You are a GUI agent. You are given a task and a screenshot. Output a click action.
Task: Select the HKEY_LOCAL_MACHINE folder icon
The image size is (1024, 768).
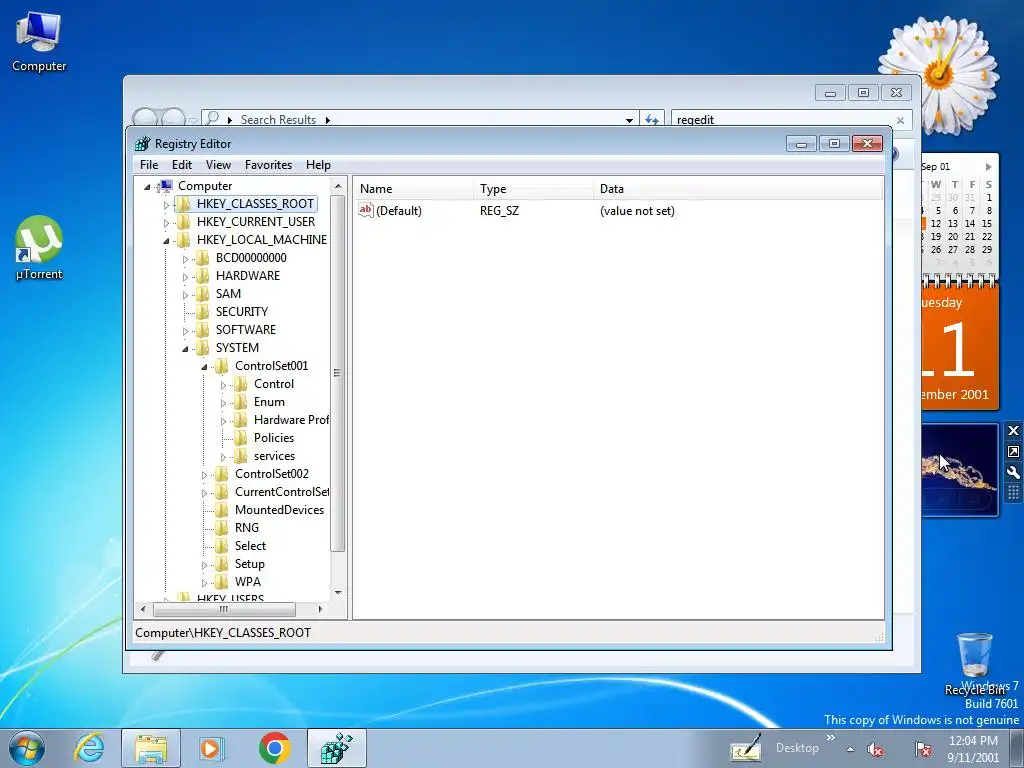click(x=184, y=240)
